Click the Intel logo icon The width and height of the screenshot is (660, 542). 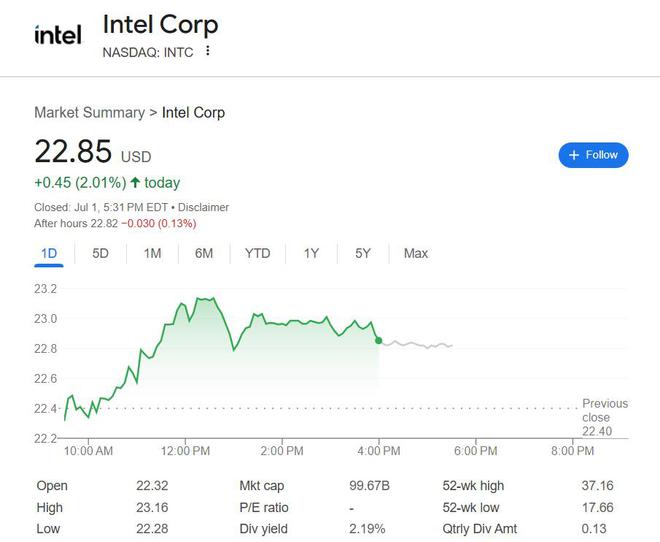57,35
